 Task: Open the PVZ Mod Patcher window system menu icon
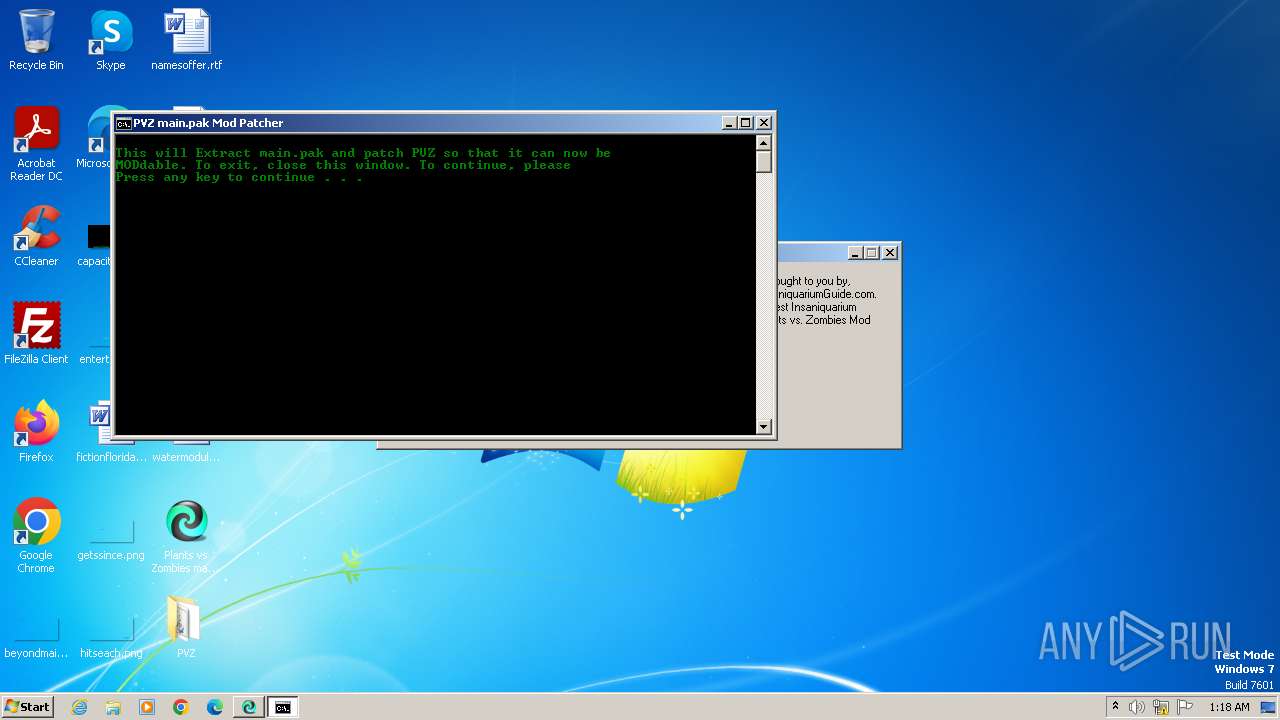(x=124, y=123)
